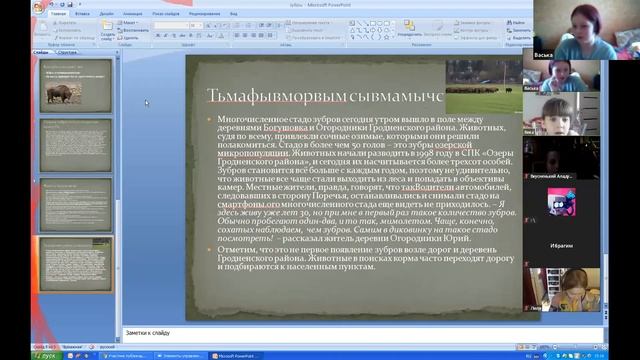Activate Format Painter (Формат по образцу)
Image resolution: width=640 pixels, height=360 pixels.
[74, 38]
